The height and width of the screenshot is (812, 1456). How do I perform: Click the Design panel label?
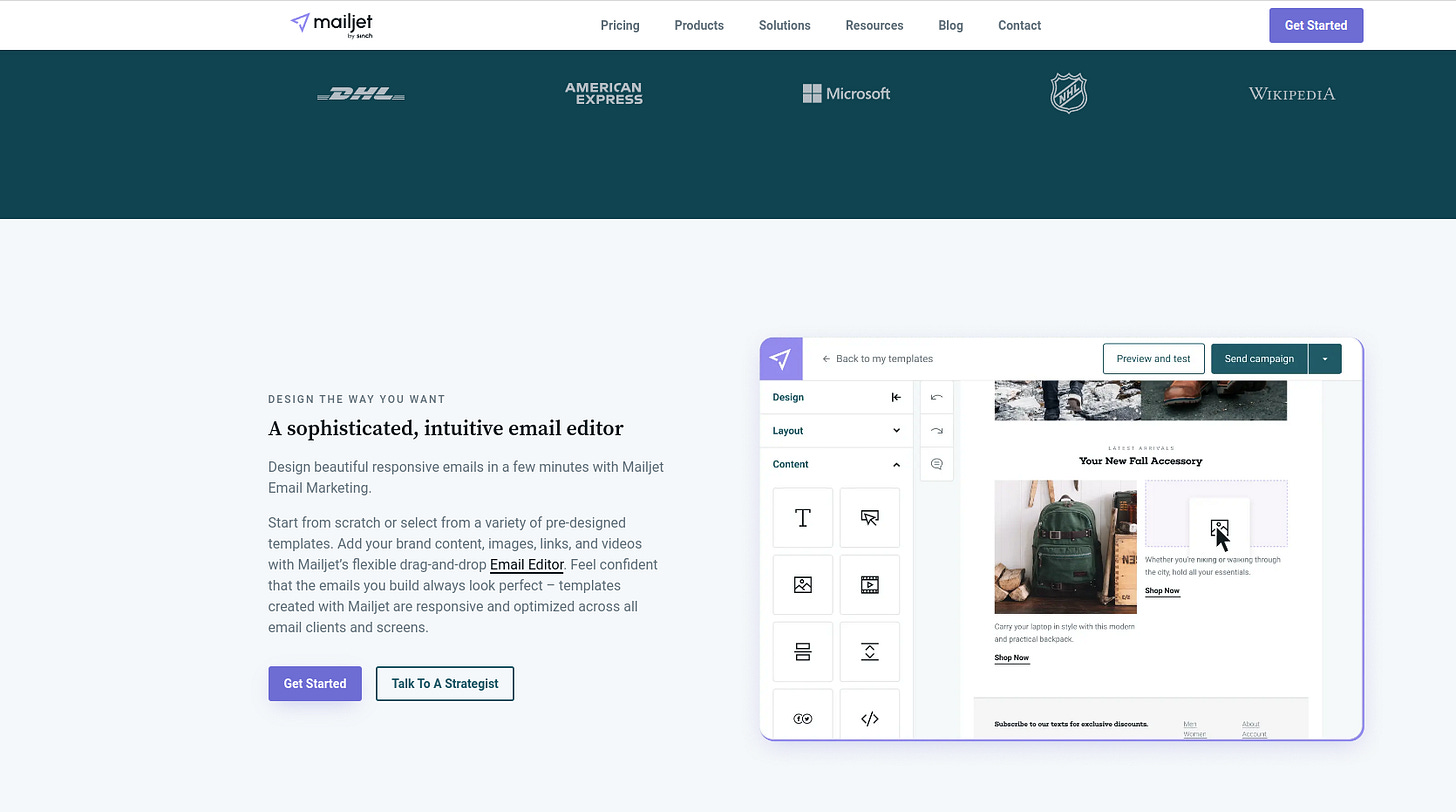788,397
